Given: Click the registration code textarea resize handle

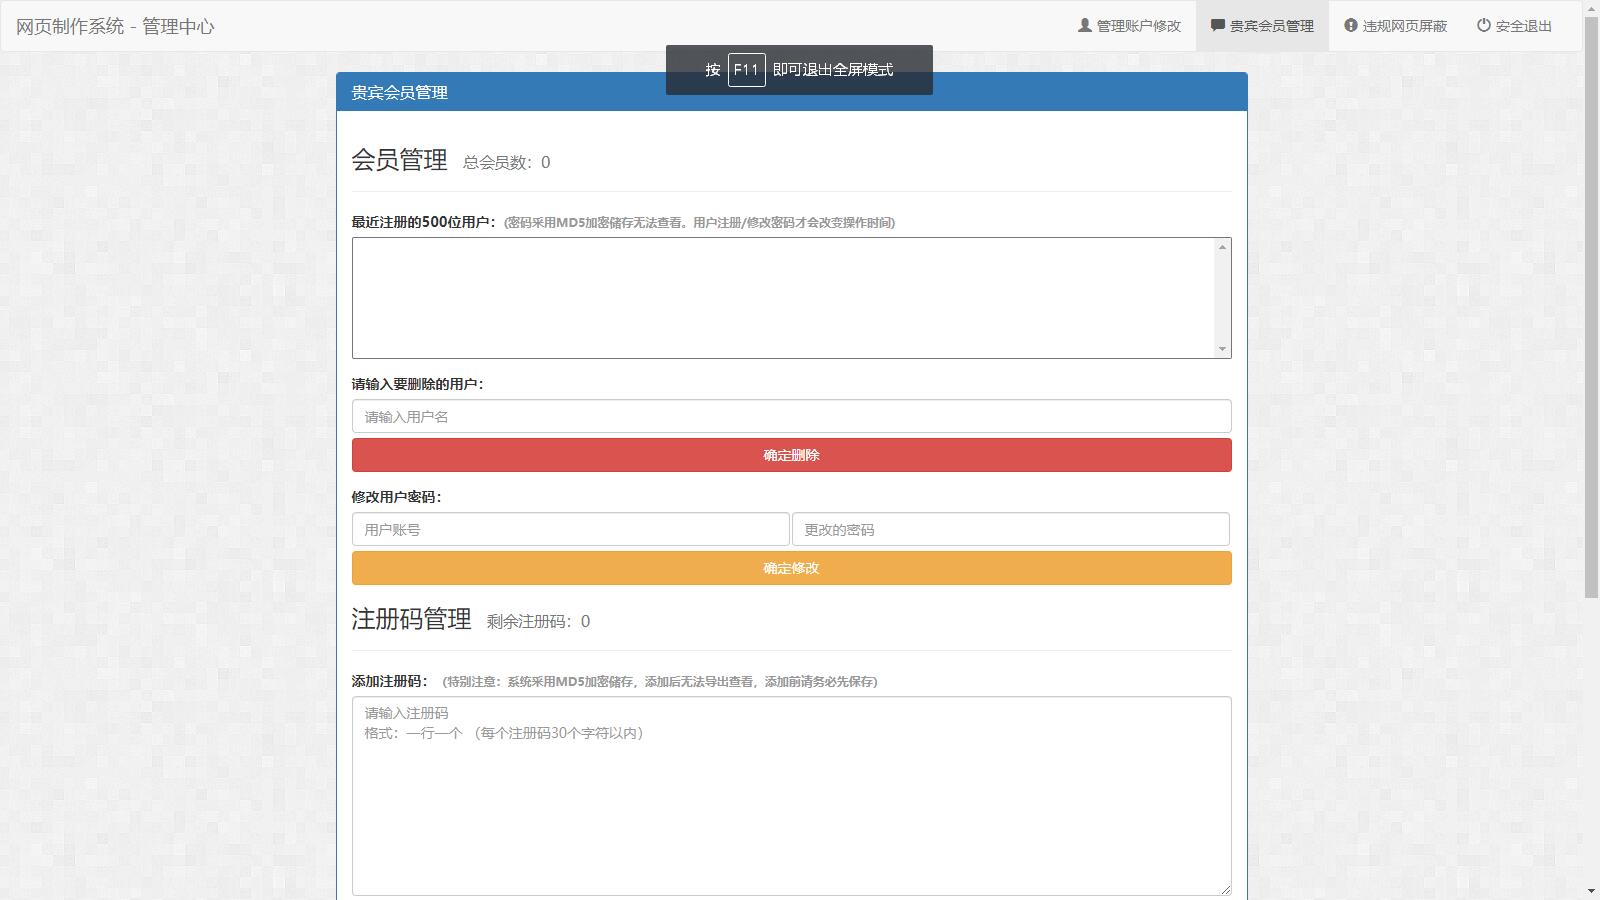Looking at the screenshot, I should (x=1225, y=889).
